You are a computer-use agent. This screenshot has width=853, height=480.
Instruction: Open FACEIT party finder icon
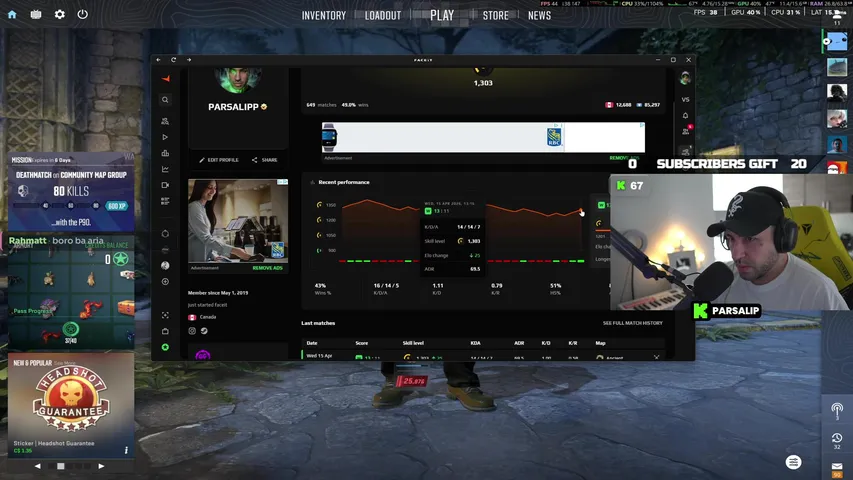[x=165, y=121]
